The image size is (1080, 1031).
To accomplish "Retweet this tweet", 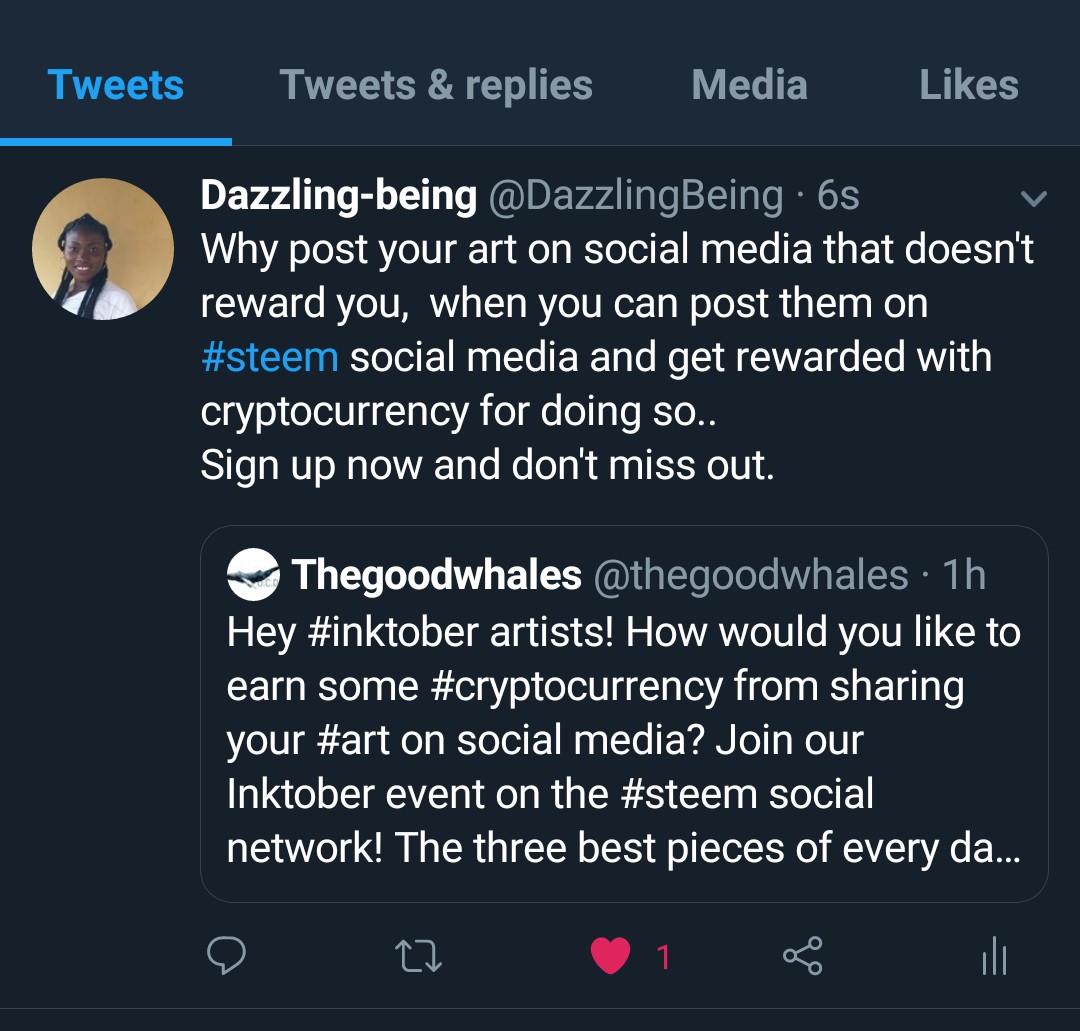I will pyautogui.click(x=418, y=957).
